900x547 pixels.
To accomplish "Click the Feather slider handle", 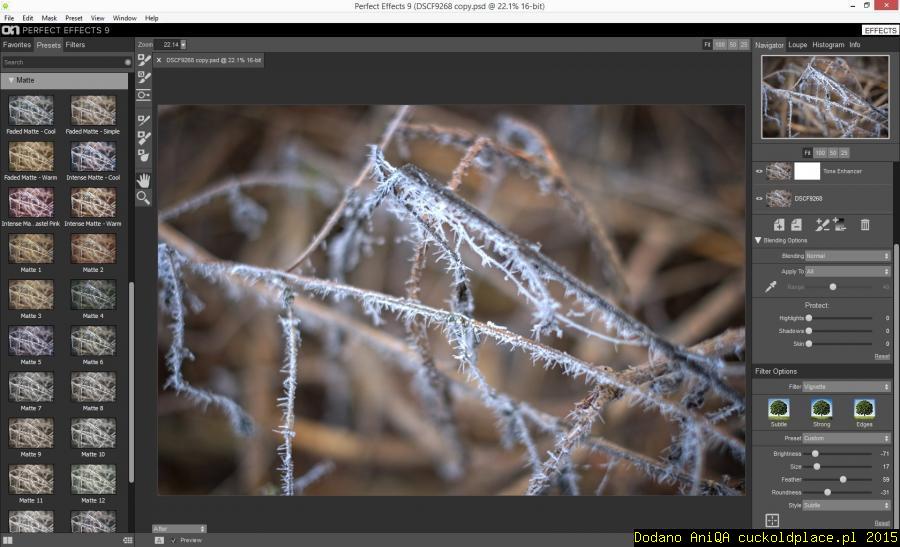I will [x=843, y=479].
